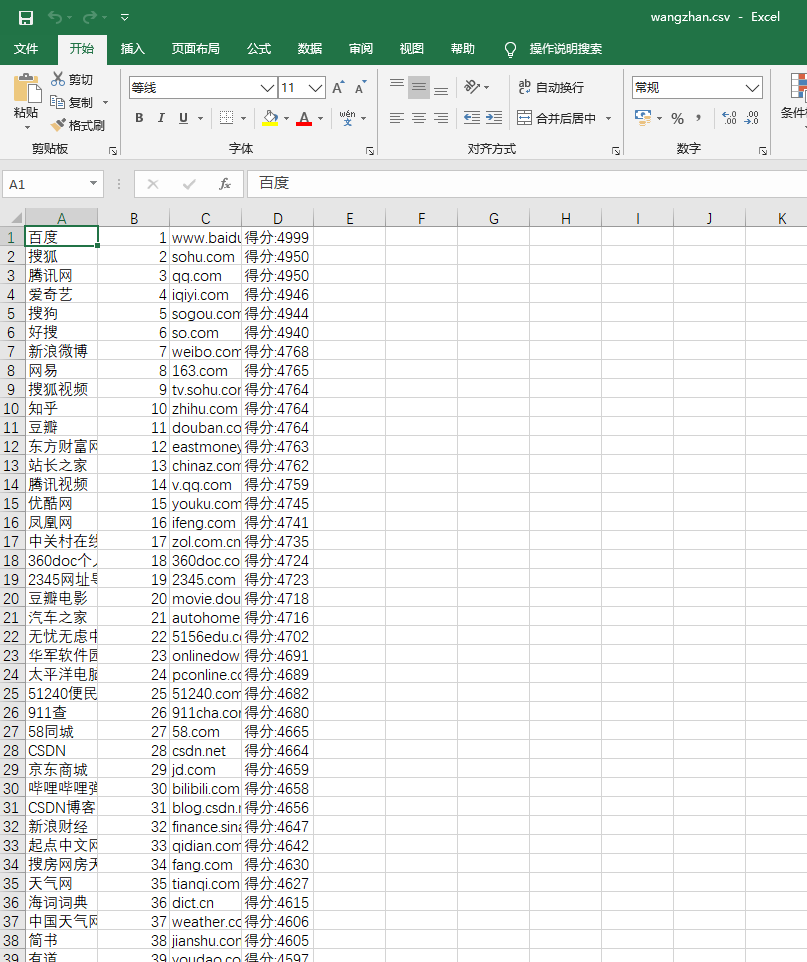Switch to the 插入 tab
Image resolution: width=807 pixels, height=962 pixels.
coord(133,48)
